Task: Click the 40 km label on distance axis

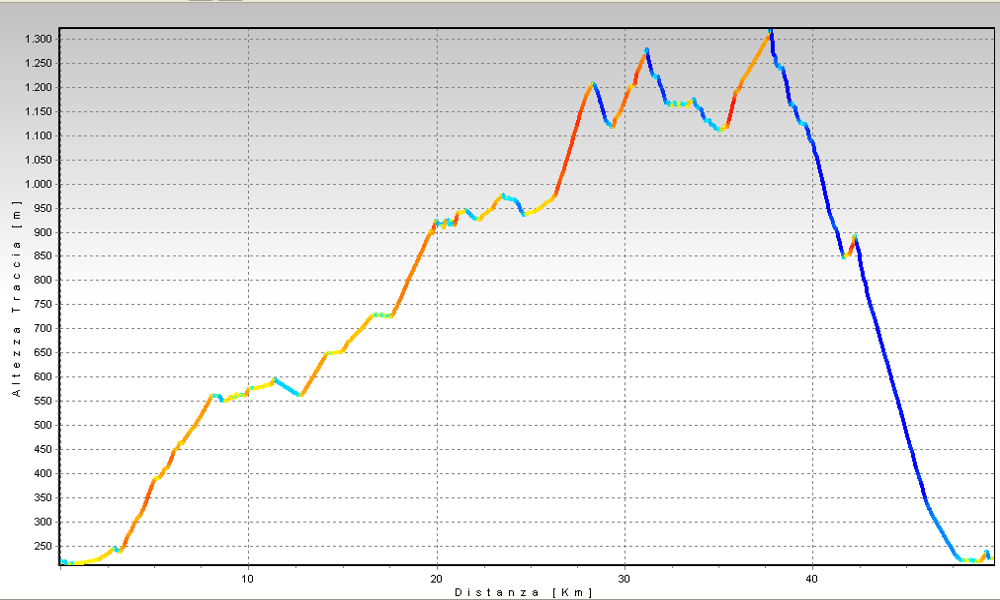Action: pos(812,578)
